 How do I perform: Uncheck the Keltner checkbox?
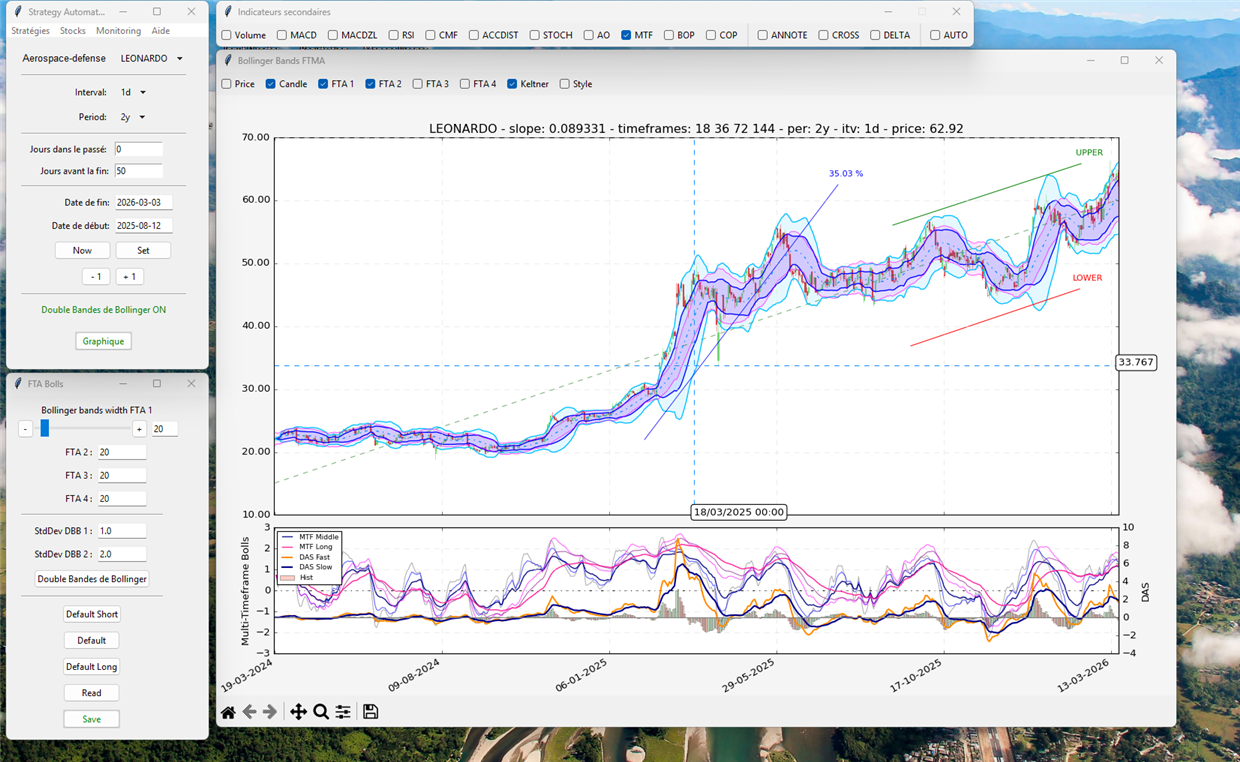(513, 84)
